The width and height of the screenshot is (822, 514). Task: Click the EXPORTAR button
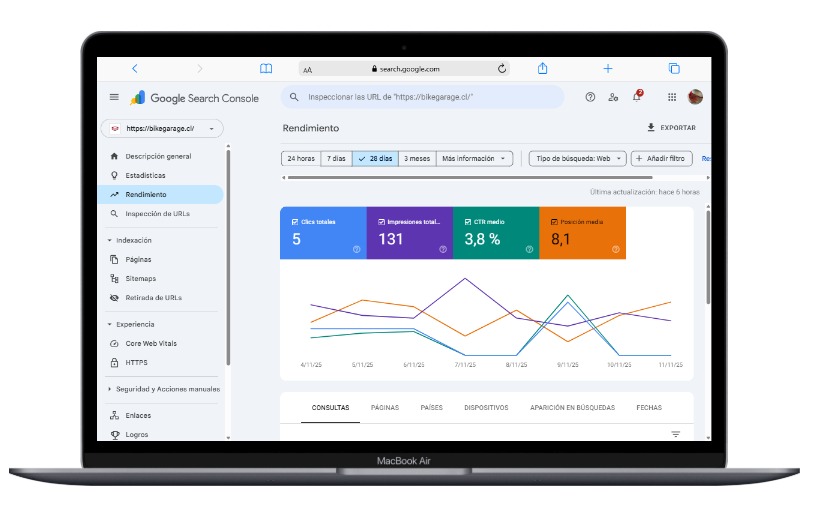coord(671,128)
